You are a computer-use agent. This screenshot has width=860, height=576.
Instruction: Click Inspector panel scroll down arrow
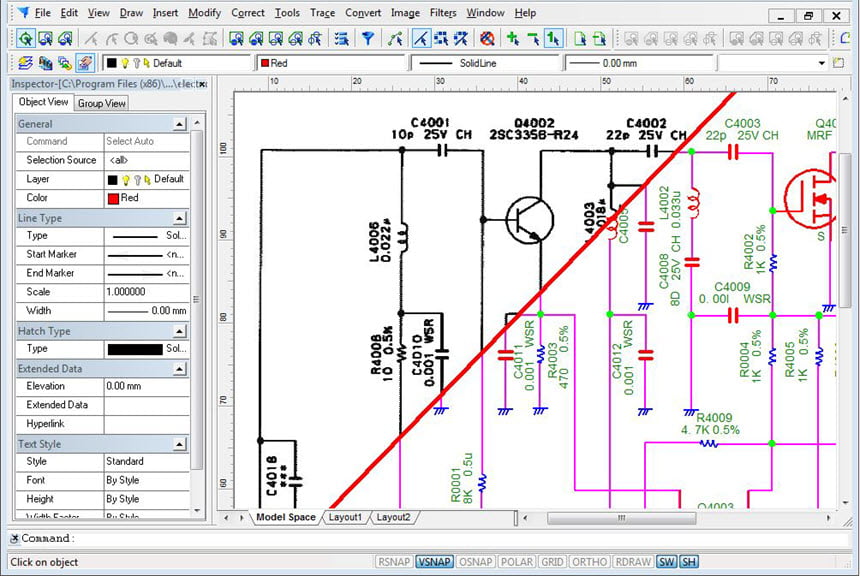(x=197, y=511)
